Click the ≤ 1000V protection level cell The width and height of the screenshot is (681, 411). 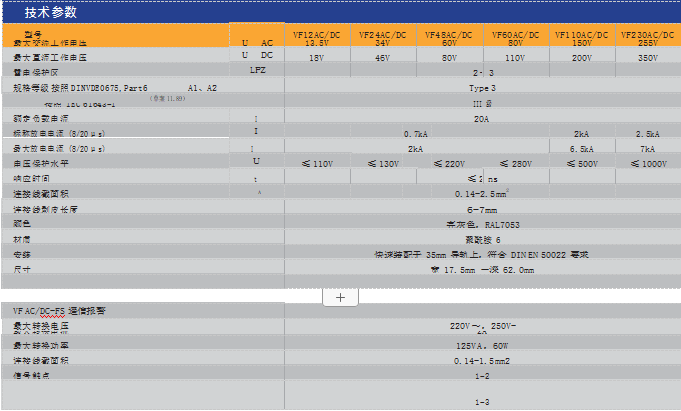647,163
